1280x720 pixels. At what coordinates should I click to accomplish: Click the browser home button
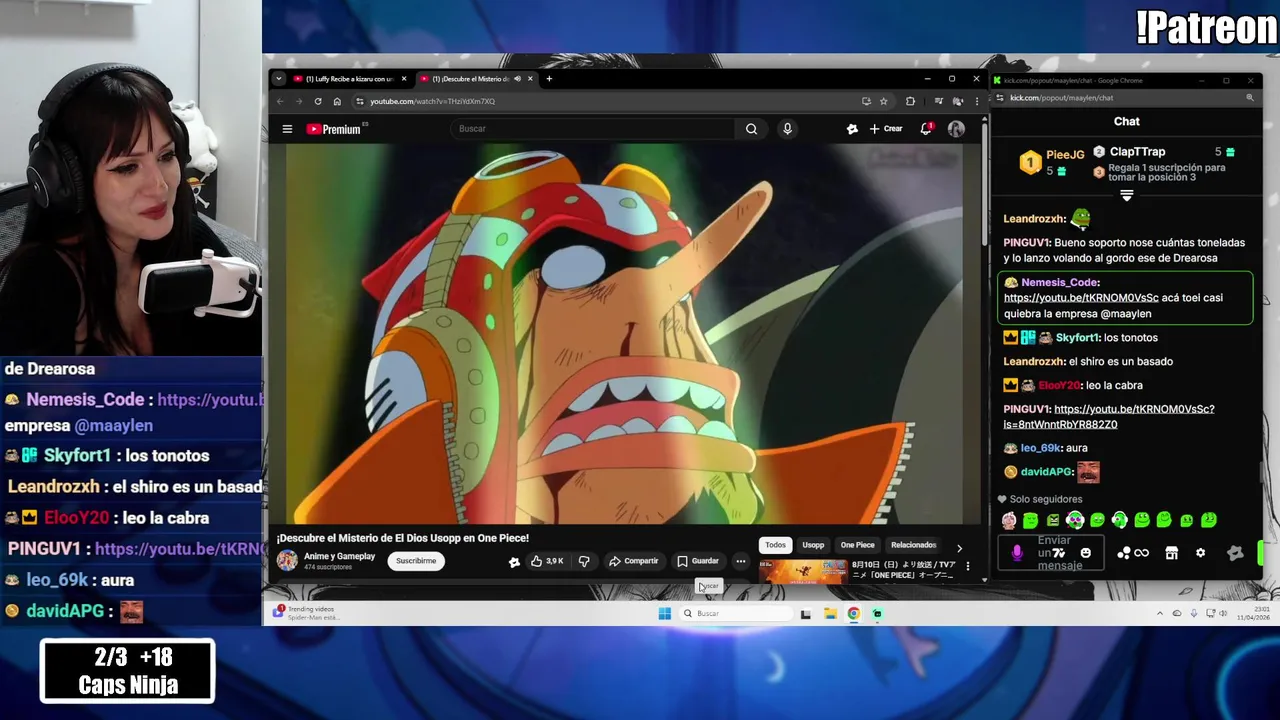coord(337,101)
